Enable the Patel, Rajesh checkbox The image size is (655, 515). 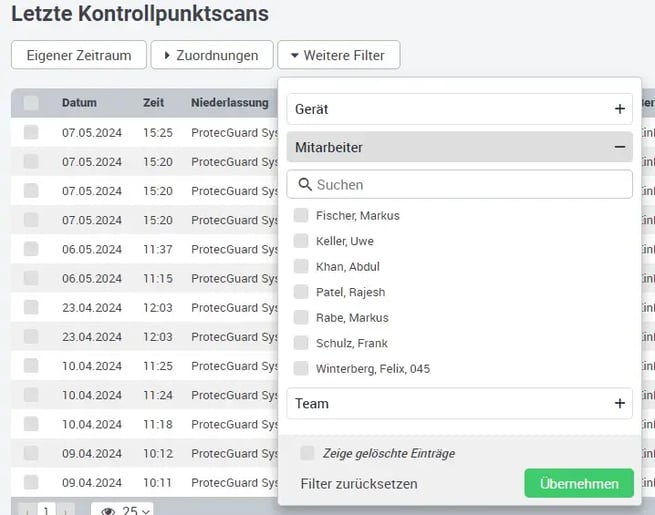coord(301,292)
